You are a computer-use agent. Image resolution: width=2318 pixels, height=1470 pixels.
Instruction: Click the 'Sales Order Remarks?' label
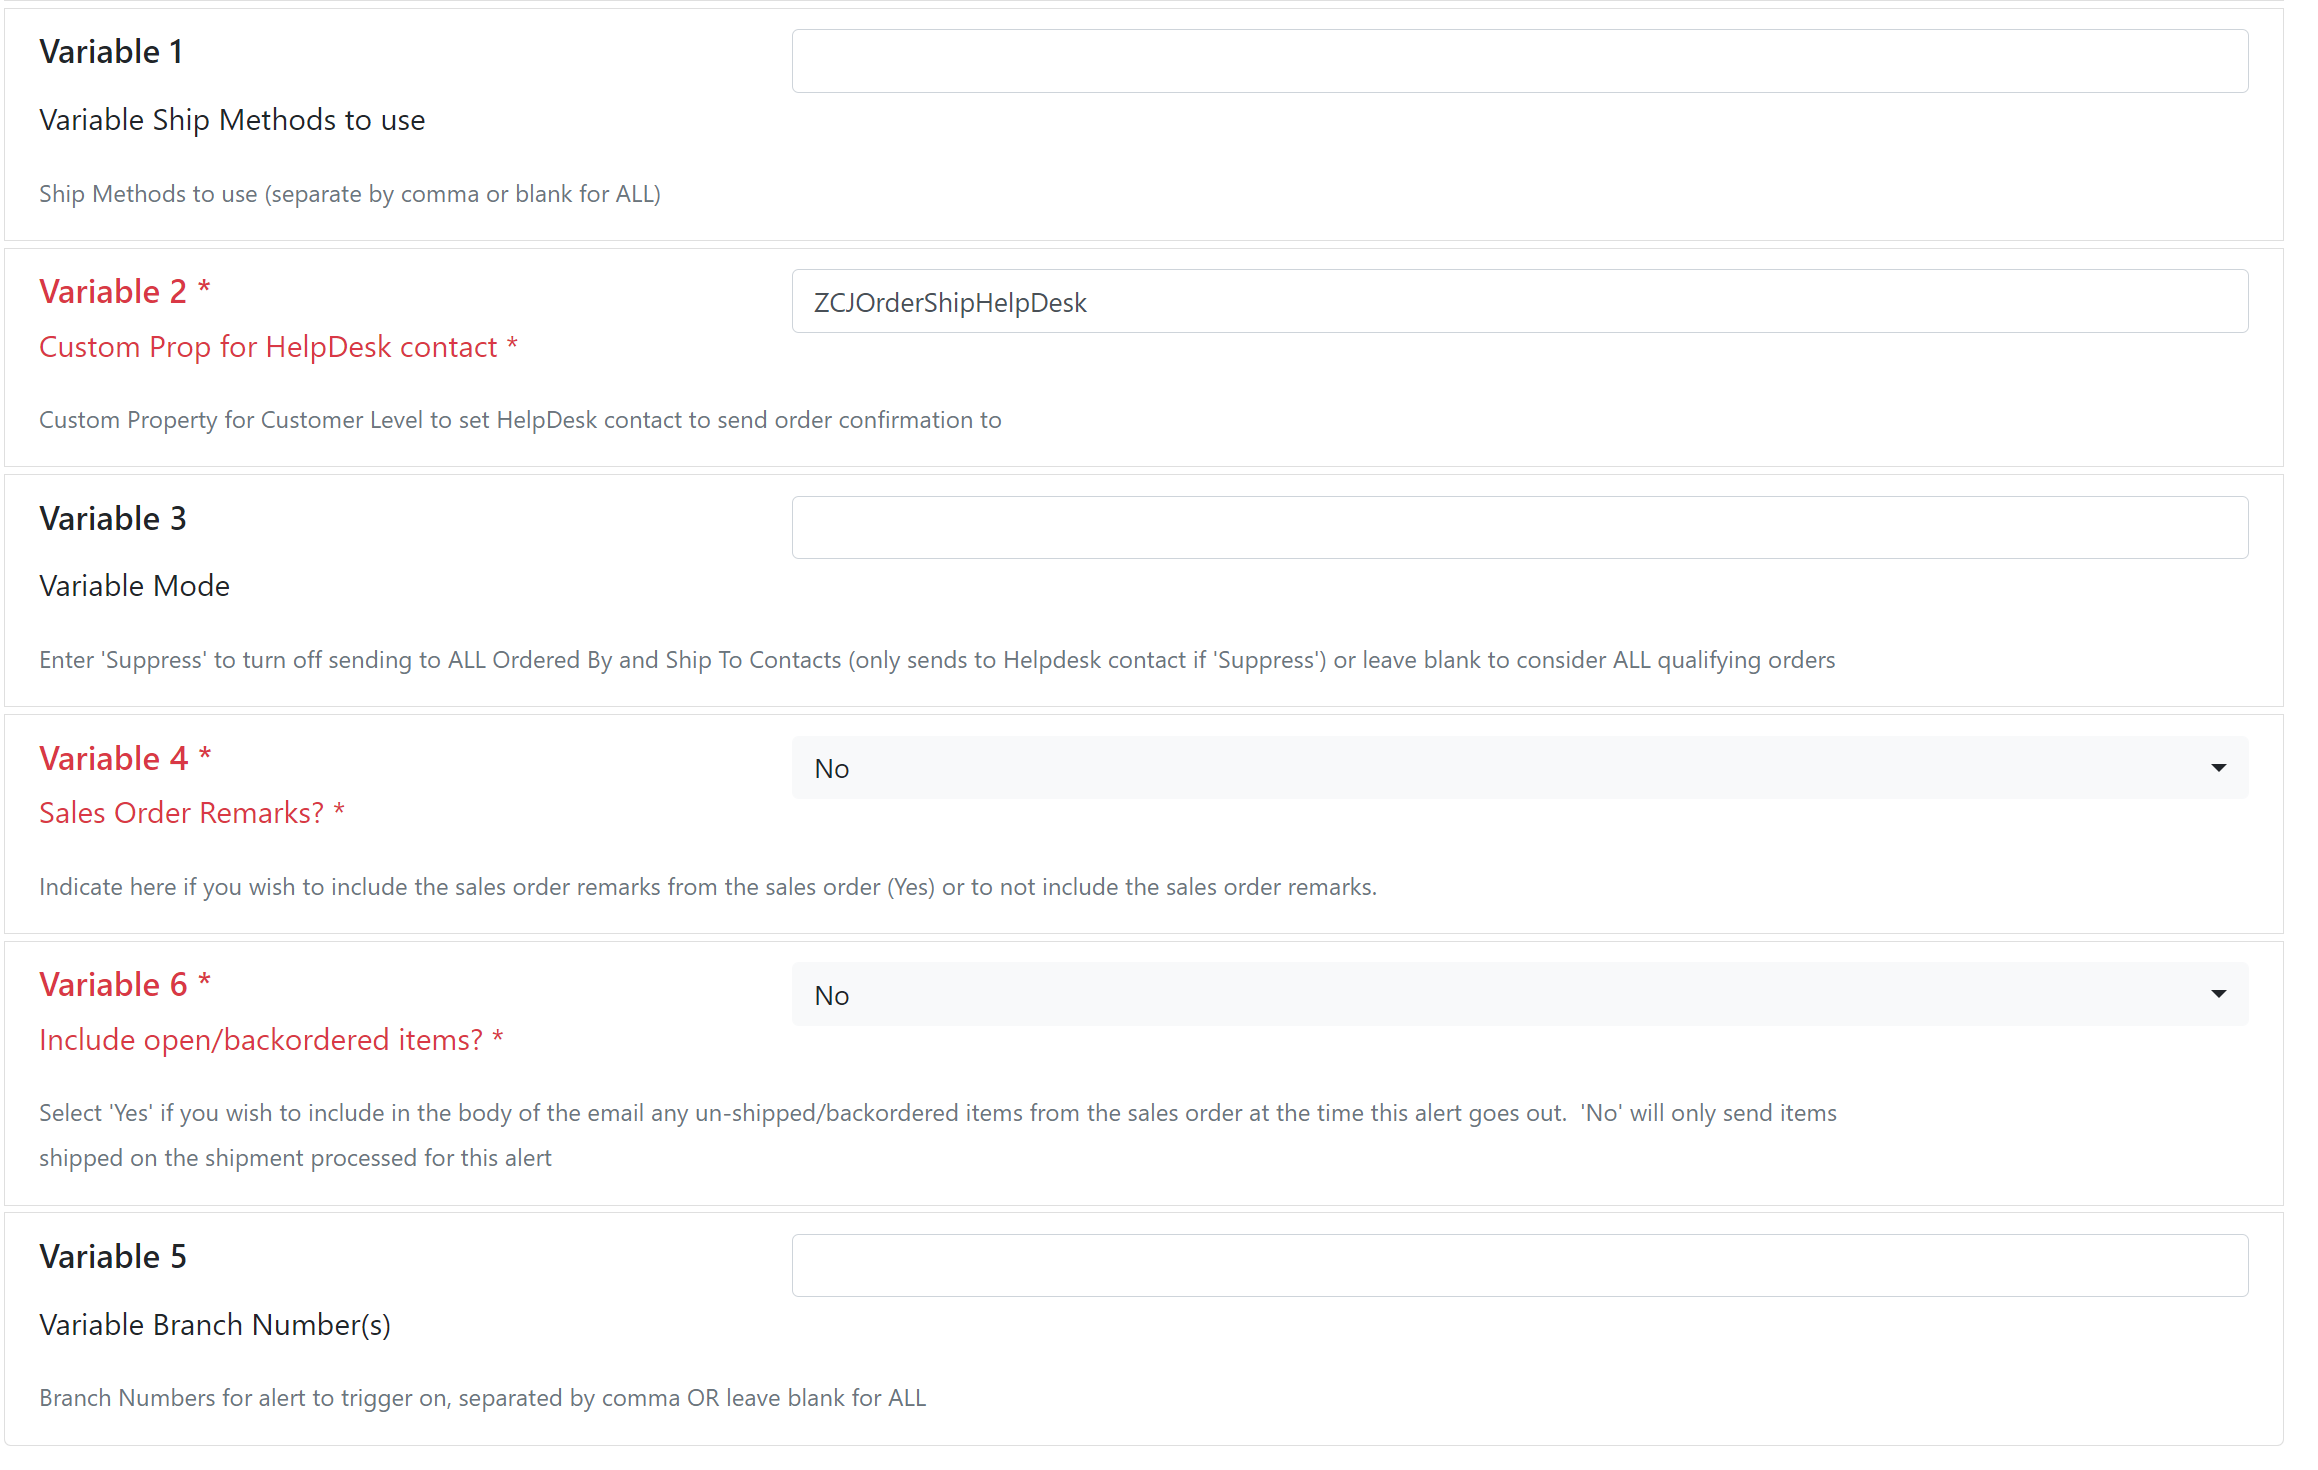(x=192, y=813)
